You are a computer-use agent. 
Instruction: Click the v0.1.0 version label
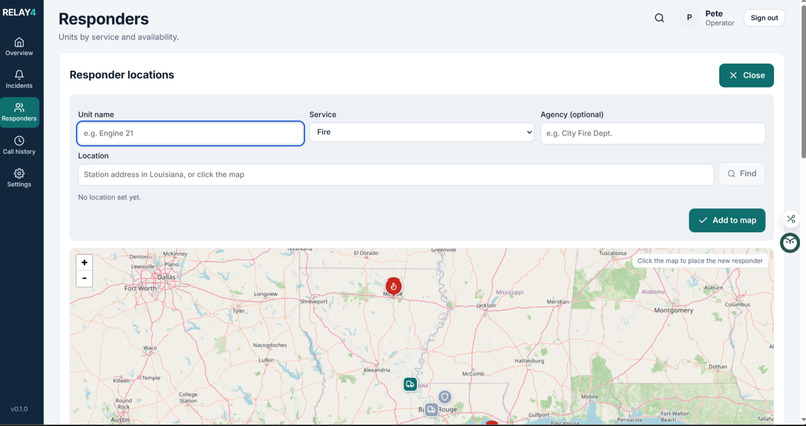19,410
